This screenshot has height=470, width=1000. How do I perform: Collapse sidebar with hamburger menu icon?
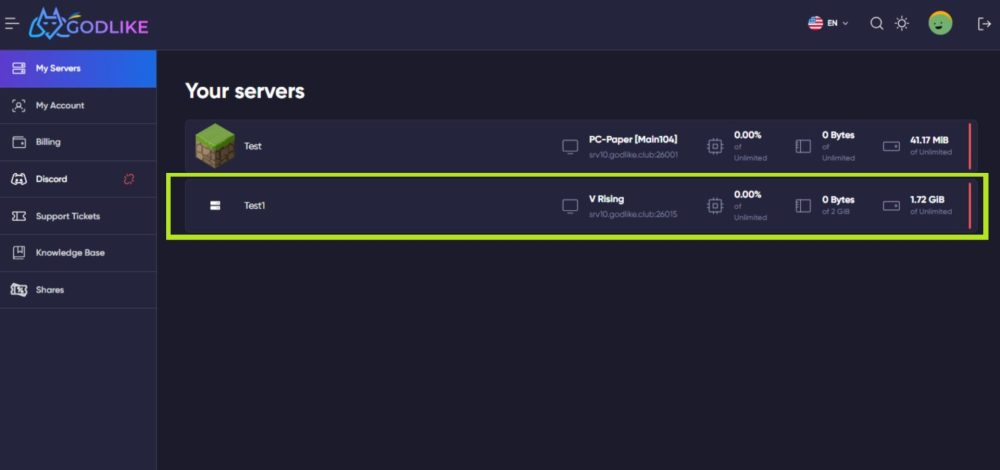click(x=11, y=24)
